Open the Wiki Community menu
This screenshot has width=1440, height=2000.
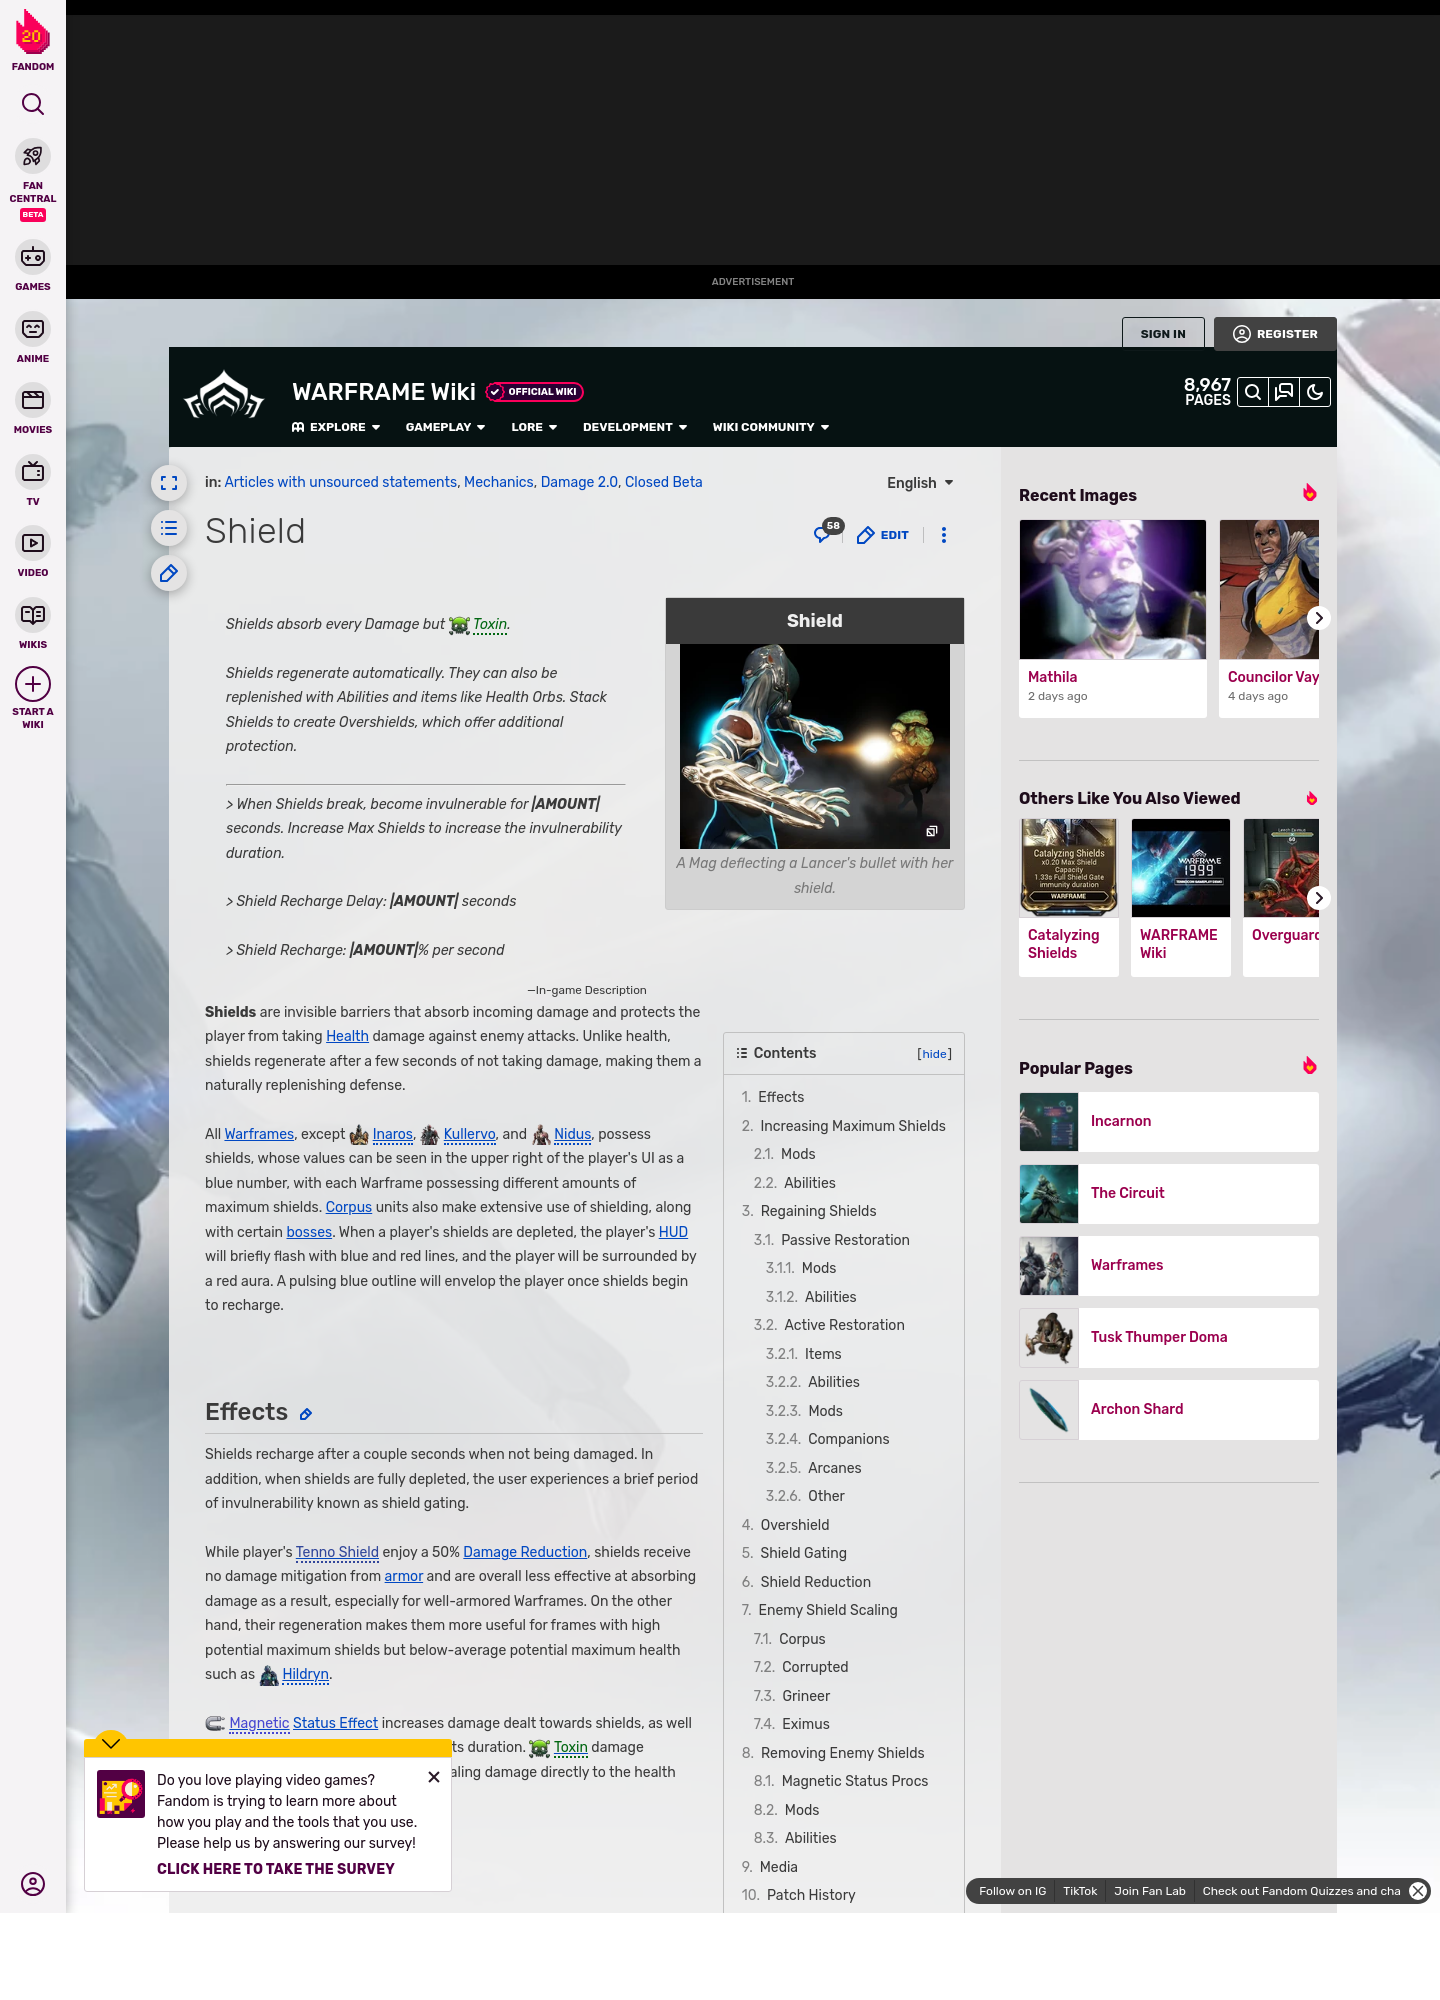tap(770, 427)
